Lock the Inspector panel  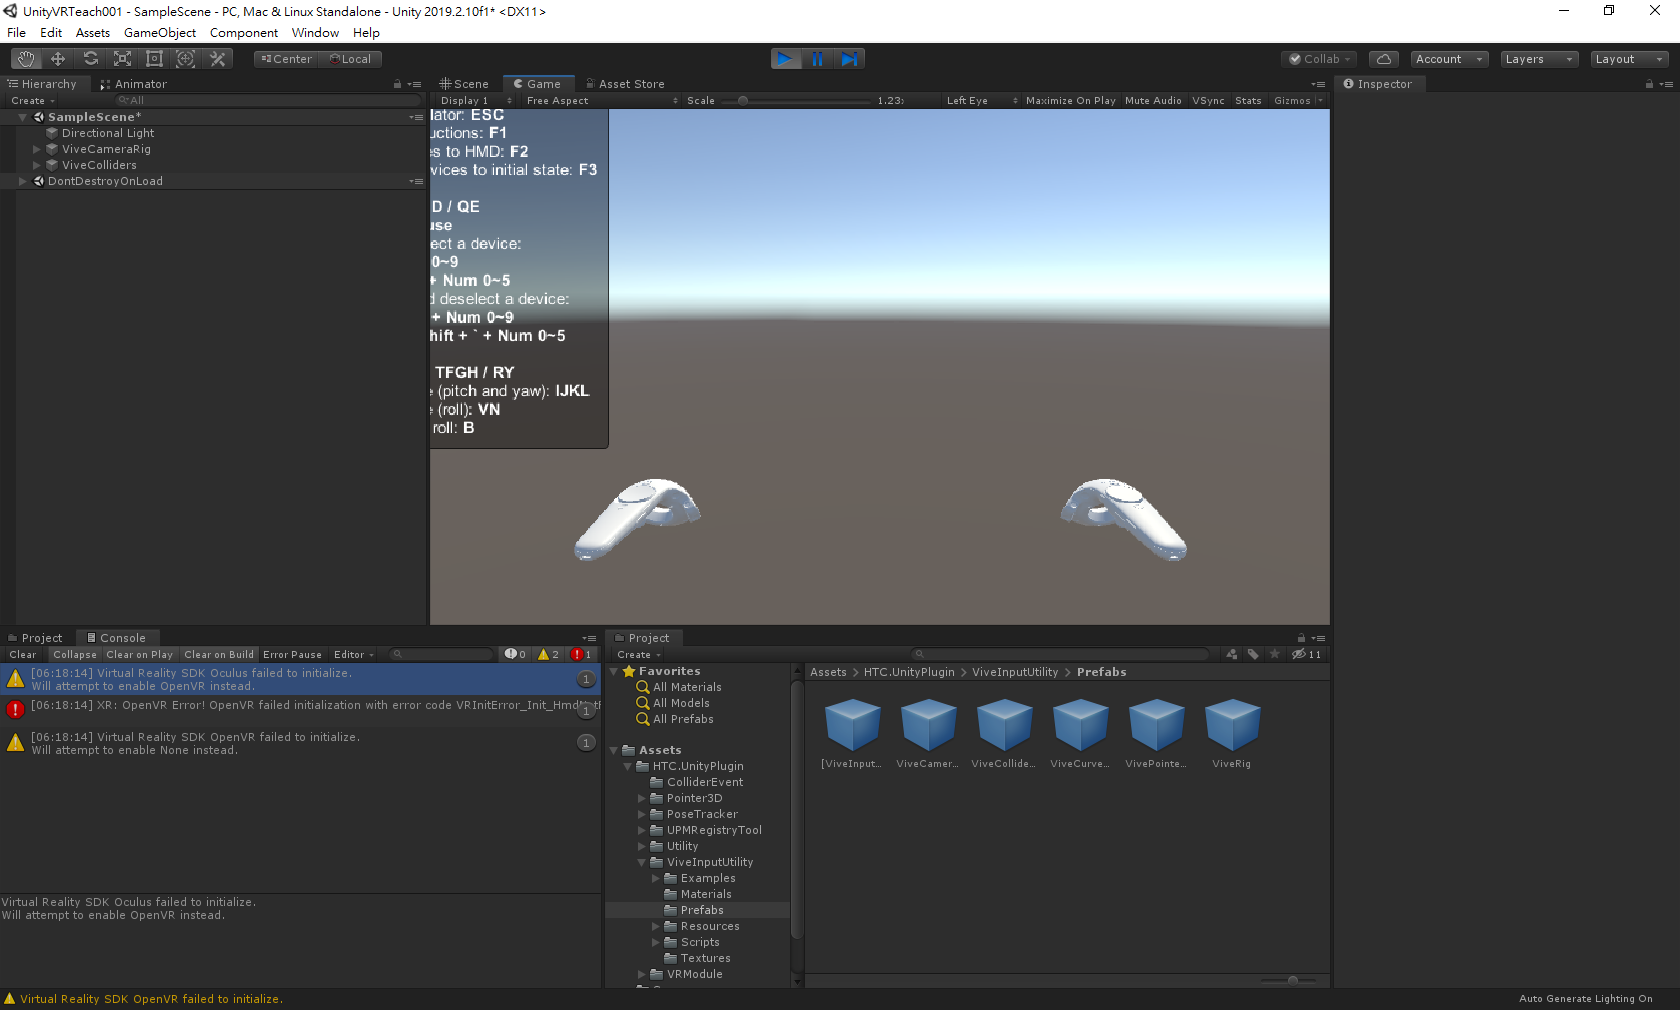coord(1649,84)
